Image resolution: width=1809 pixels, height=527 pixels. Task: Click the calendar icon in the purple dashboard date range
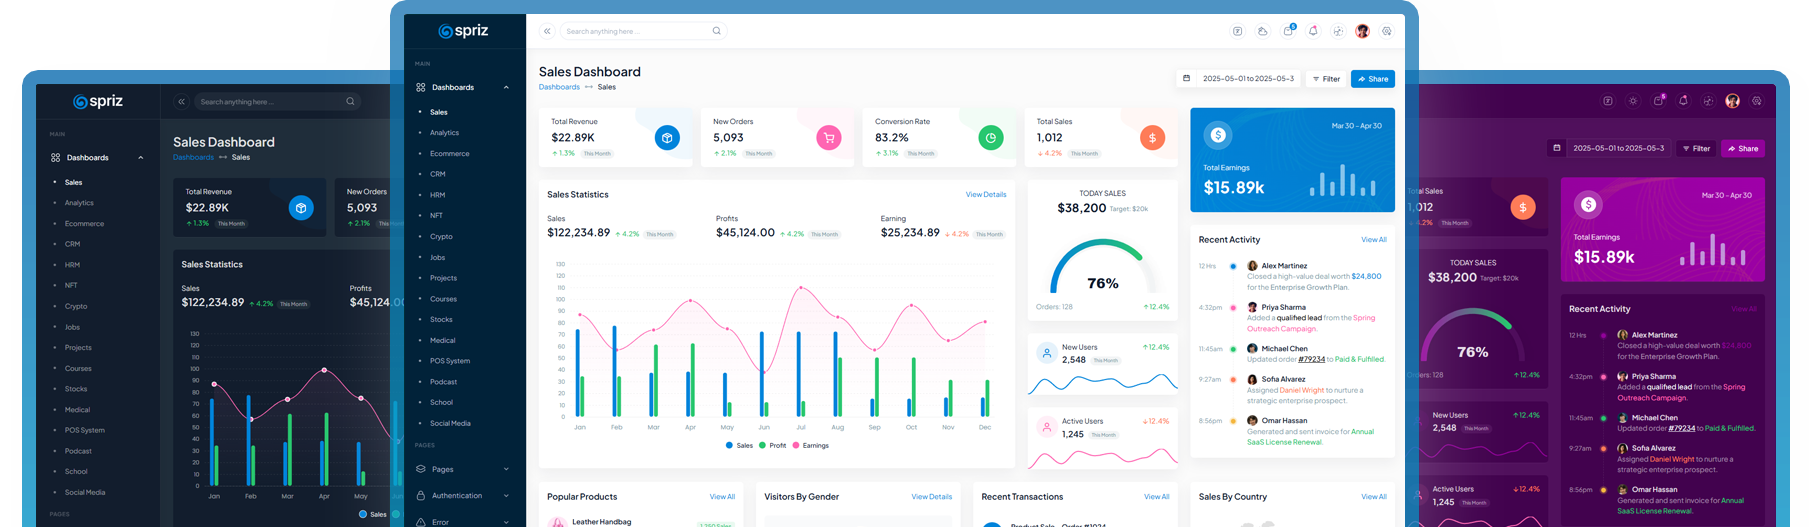click(1556, 148)
